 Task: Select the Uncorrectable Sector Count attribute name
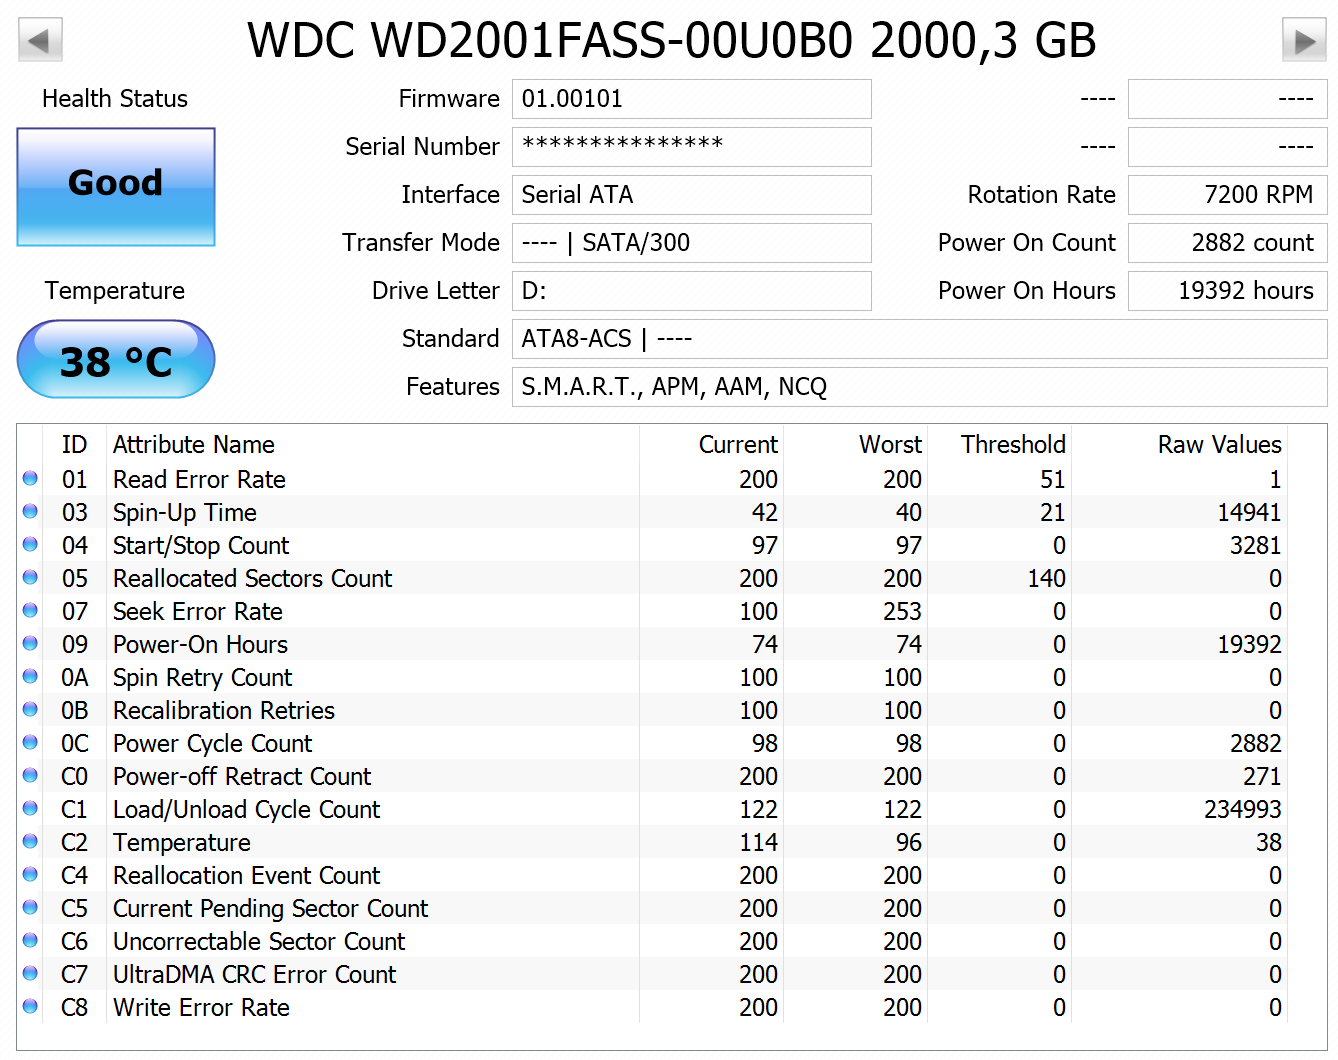point(259,942)
